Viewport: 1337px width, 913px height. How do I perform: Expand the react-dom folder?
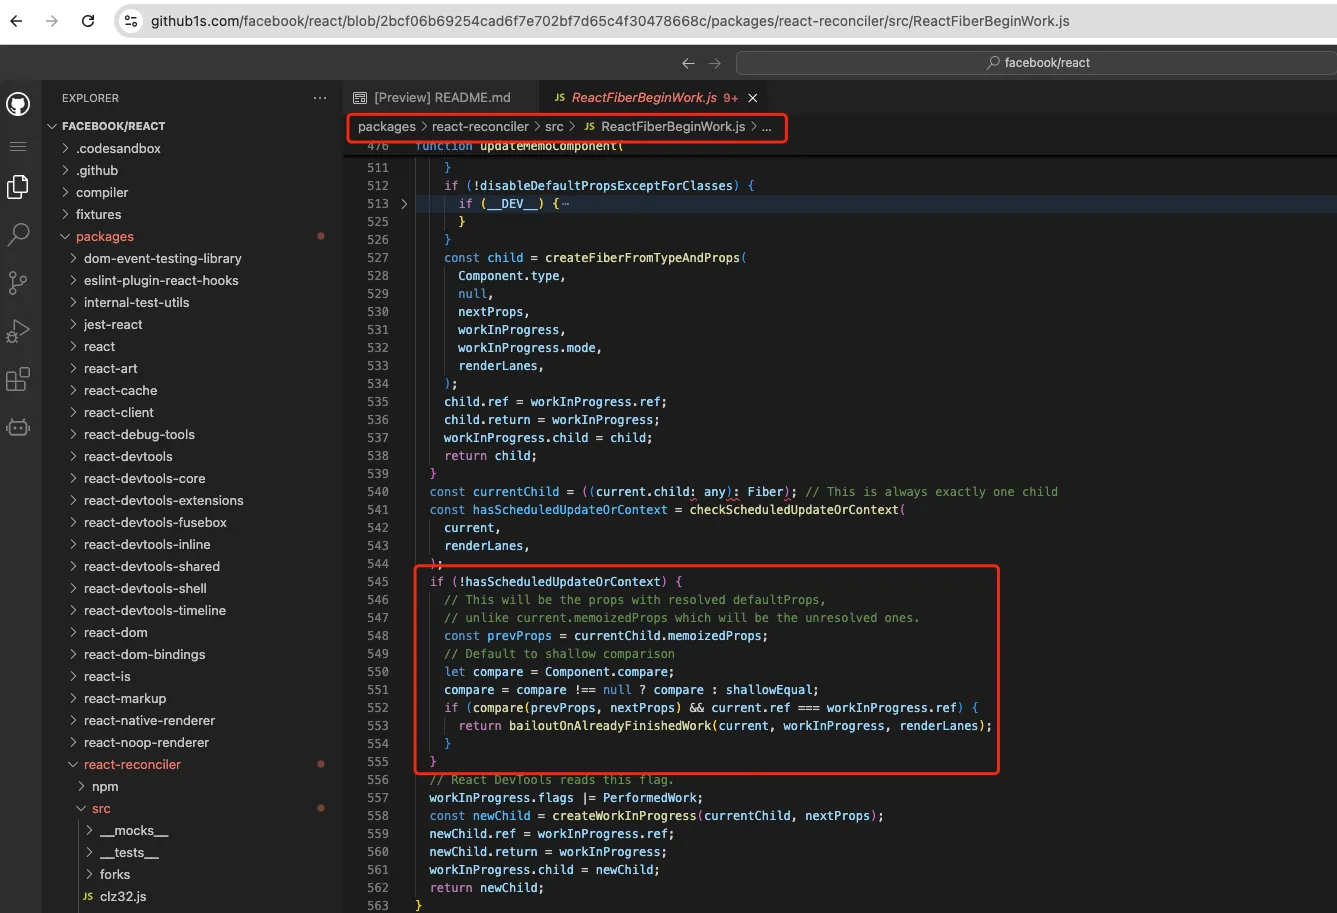192,632
